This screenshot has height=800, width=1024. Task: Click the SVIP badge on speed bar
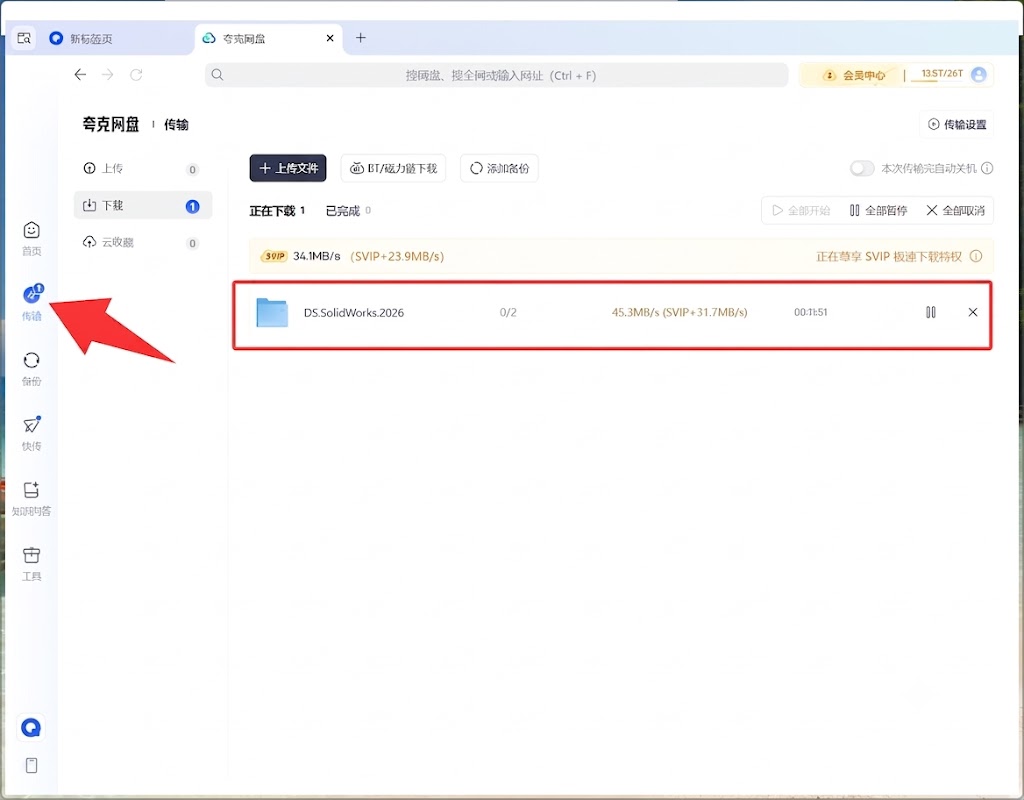[x=274, y=256]
